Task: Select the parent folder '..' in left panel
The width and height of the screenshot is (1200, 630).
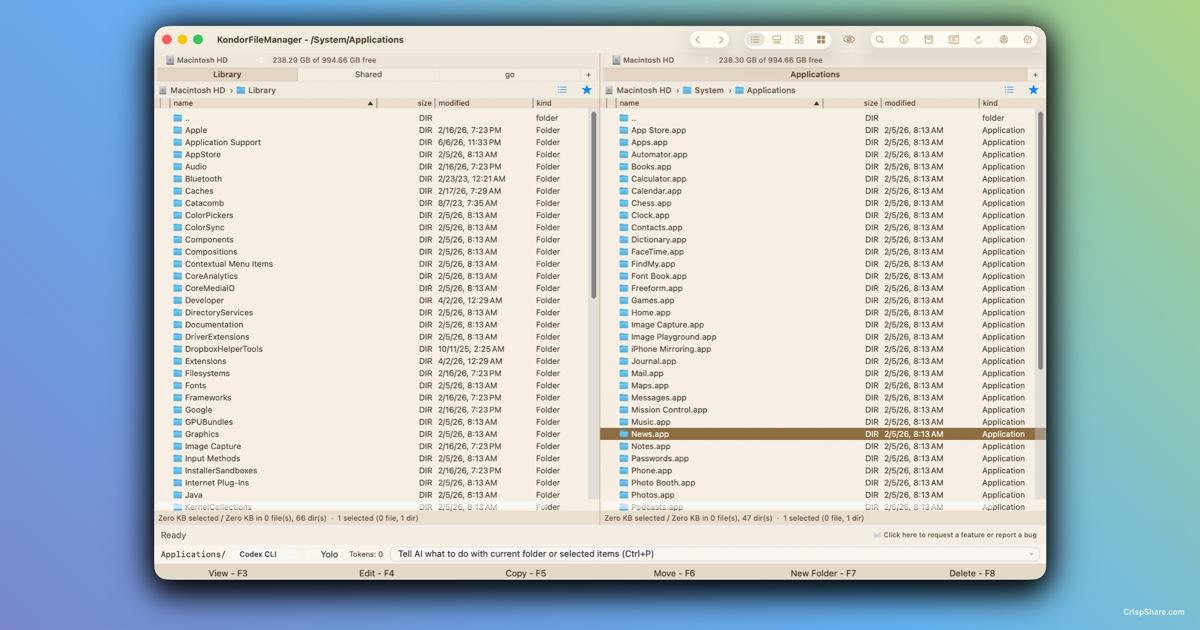Action: coord(374,118)
